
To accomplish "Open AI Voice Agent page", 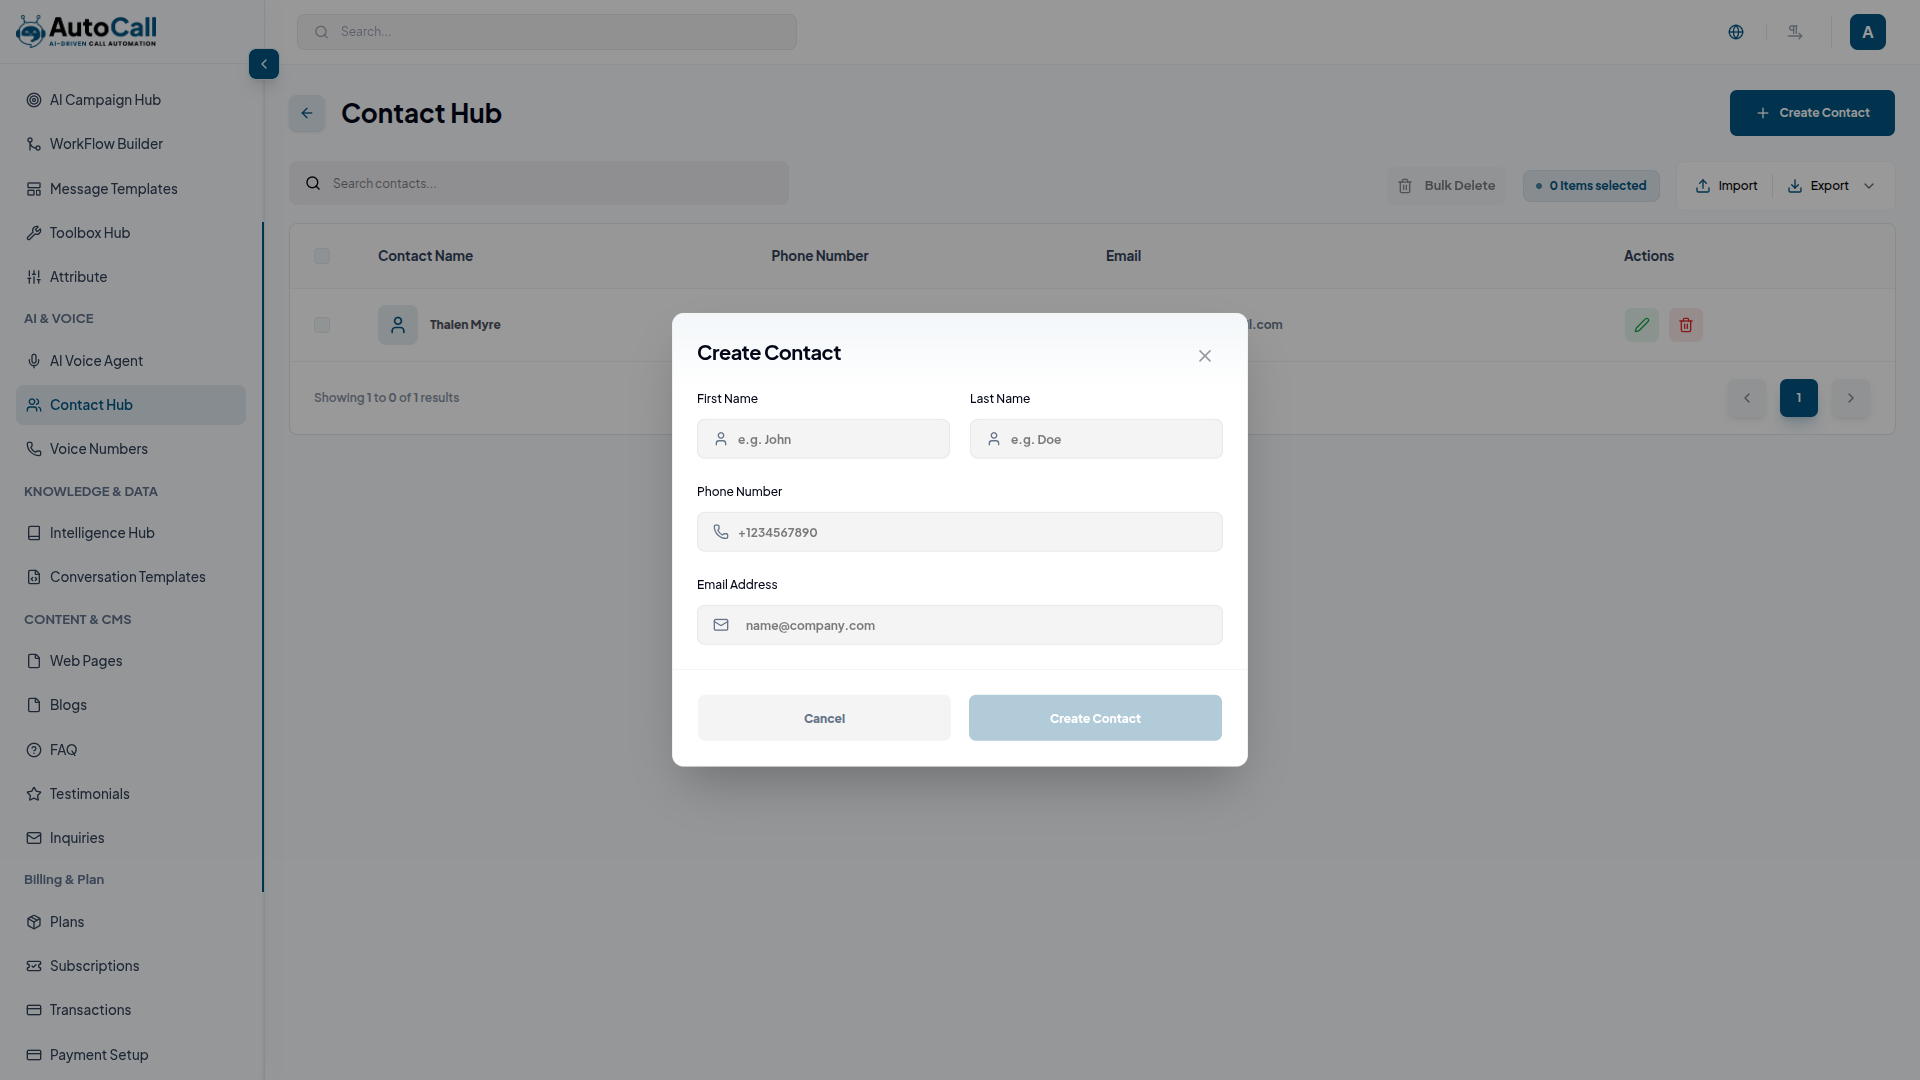I will (131, 361).
